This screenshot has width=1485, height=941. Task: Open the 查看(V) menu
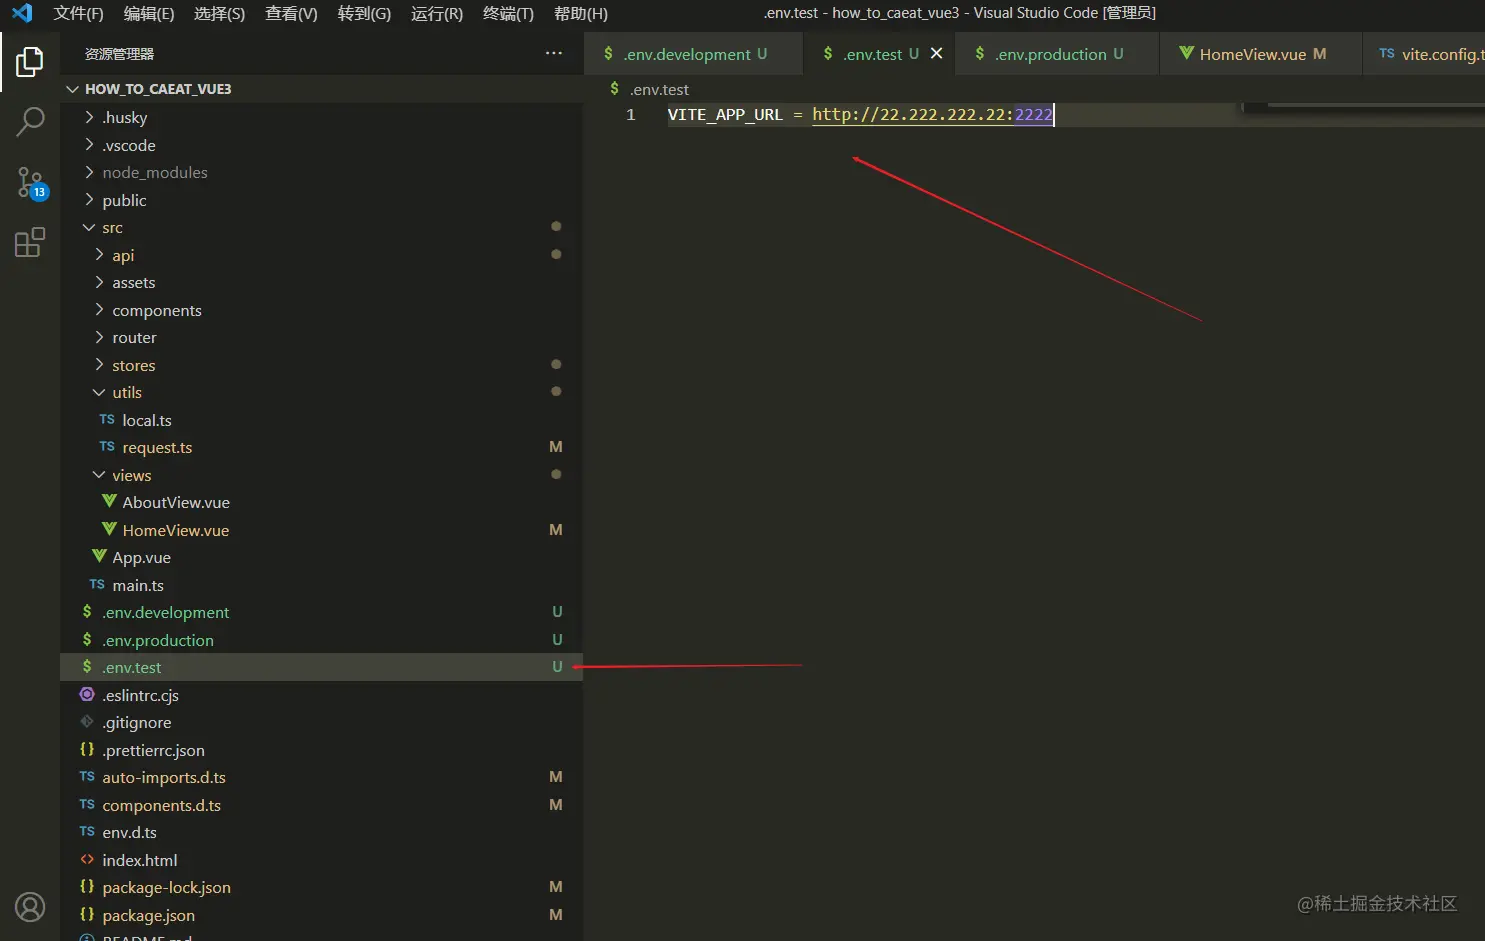coord(291,13)
